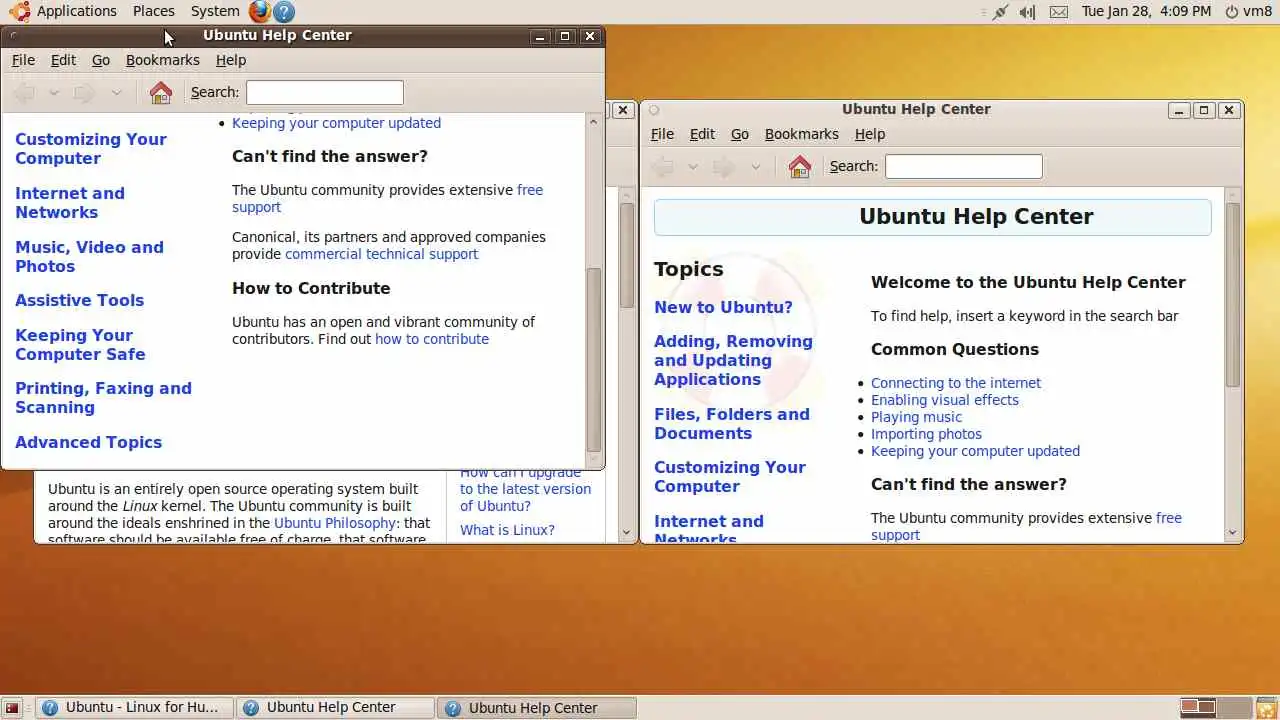
Task: Open the System menu
Action: tap(215, 11)
